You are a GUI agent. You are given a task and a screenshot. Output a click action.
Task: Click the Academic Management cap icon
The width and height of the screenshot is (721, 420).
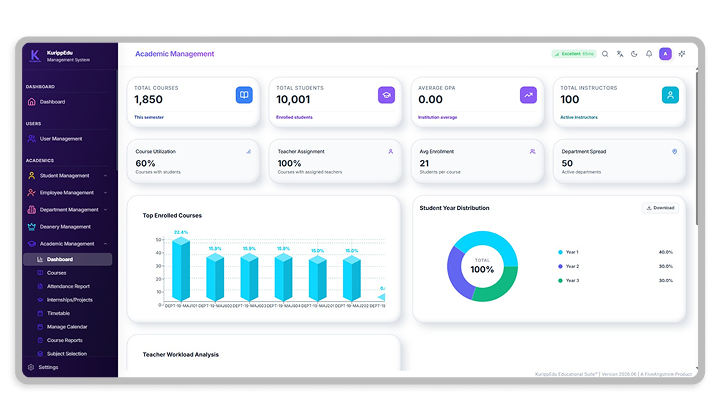[31, 244]
